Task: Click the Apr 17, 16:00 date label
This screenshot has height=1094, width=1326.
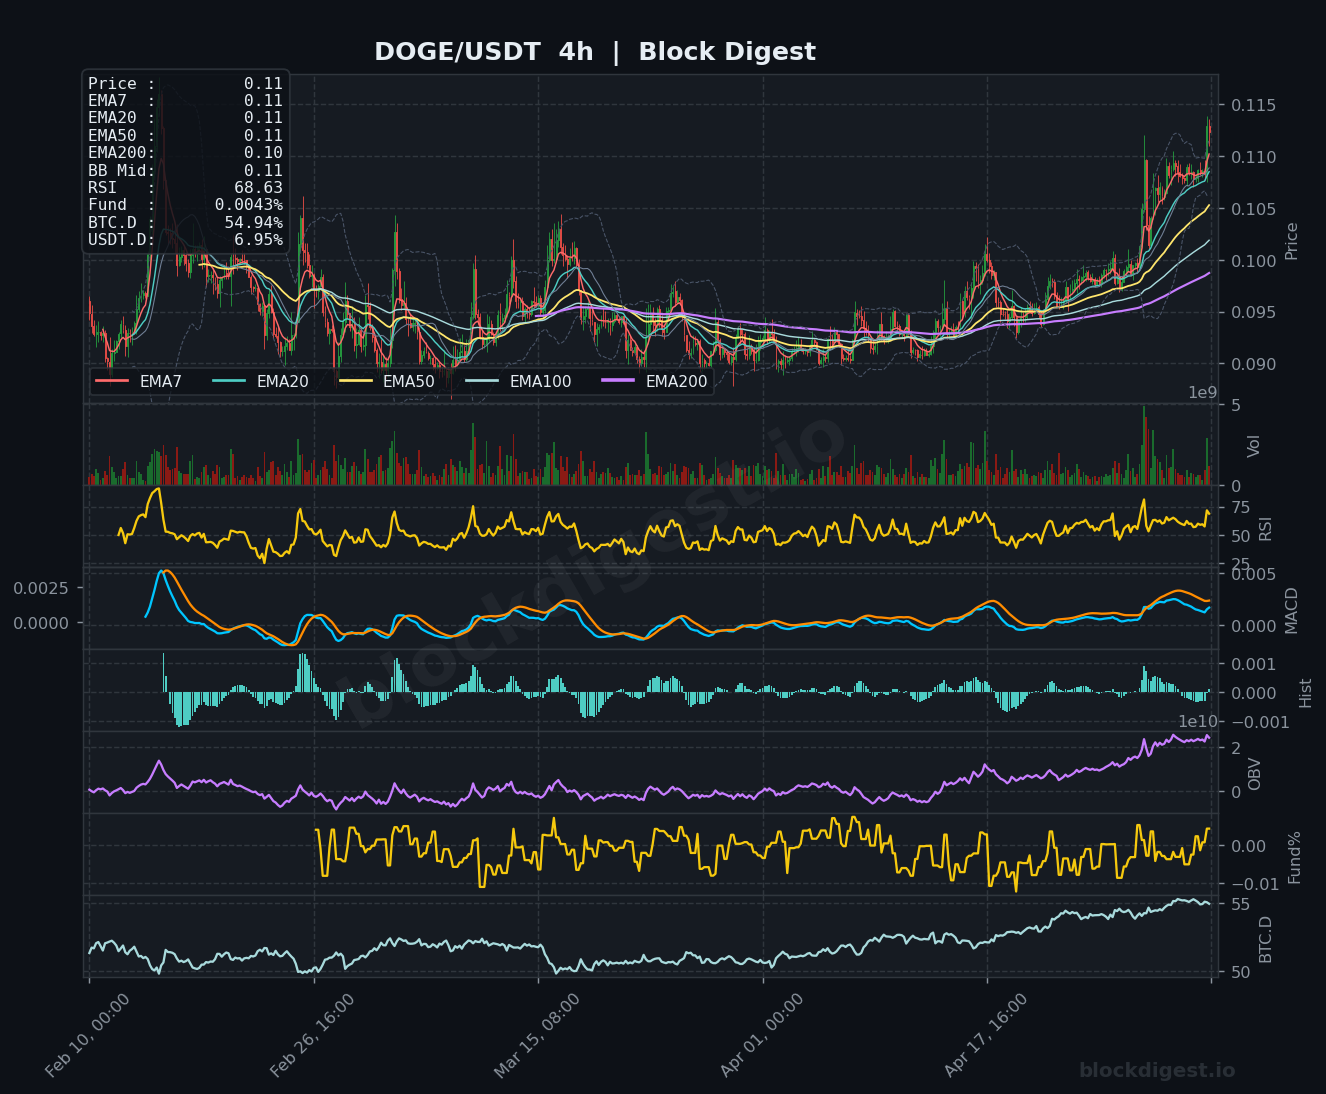Action: point(986,1035)
